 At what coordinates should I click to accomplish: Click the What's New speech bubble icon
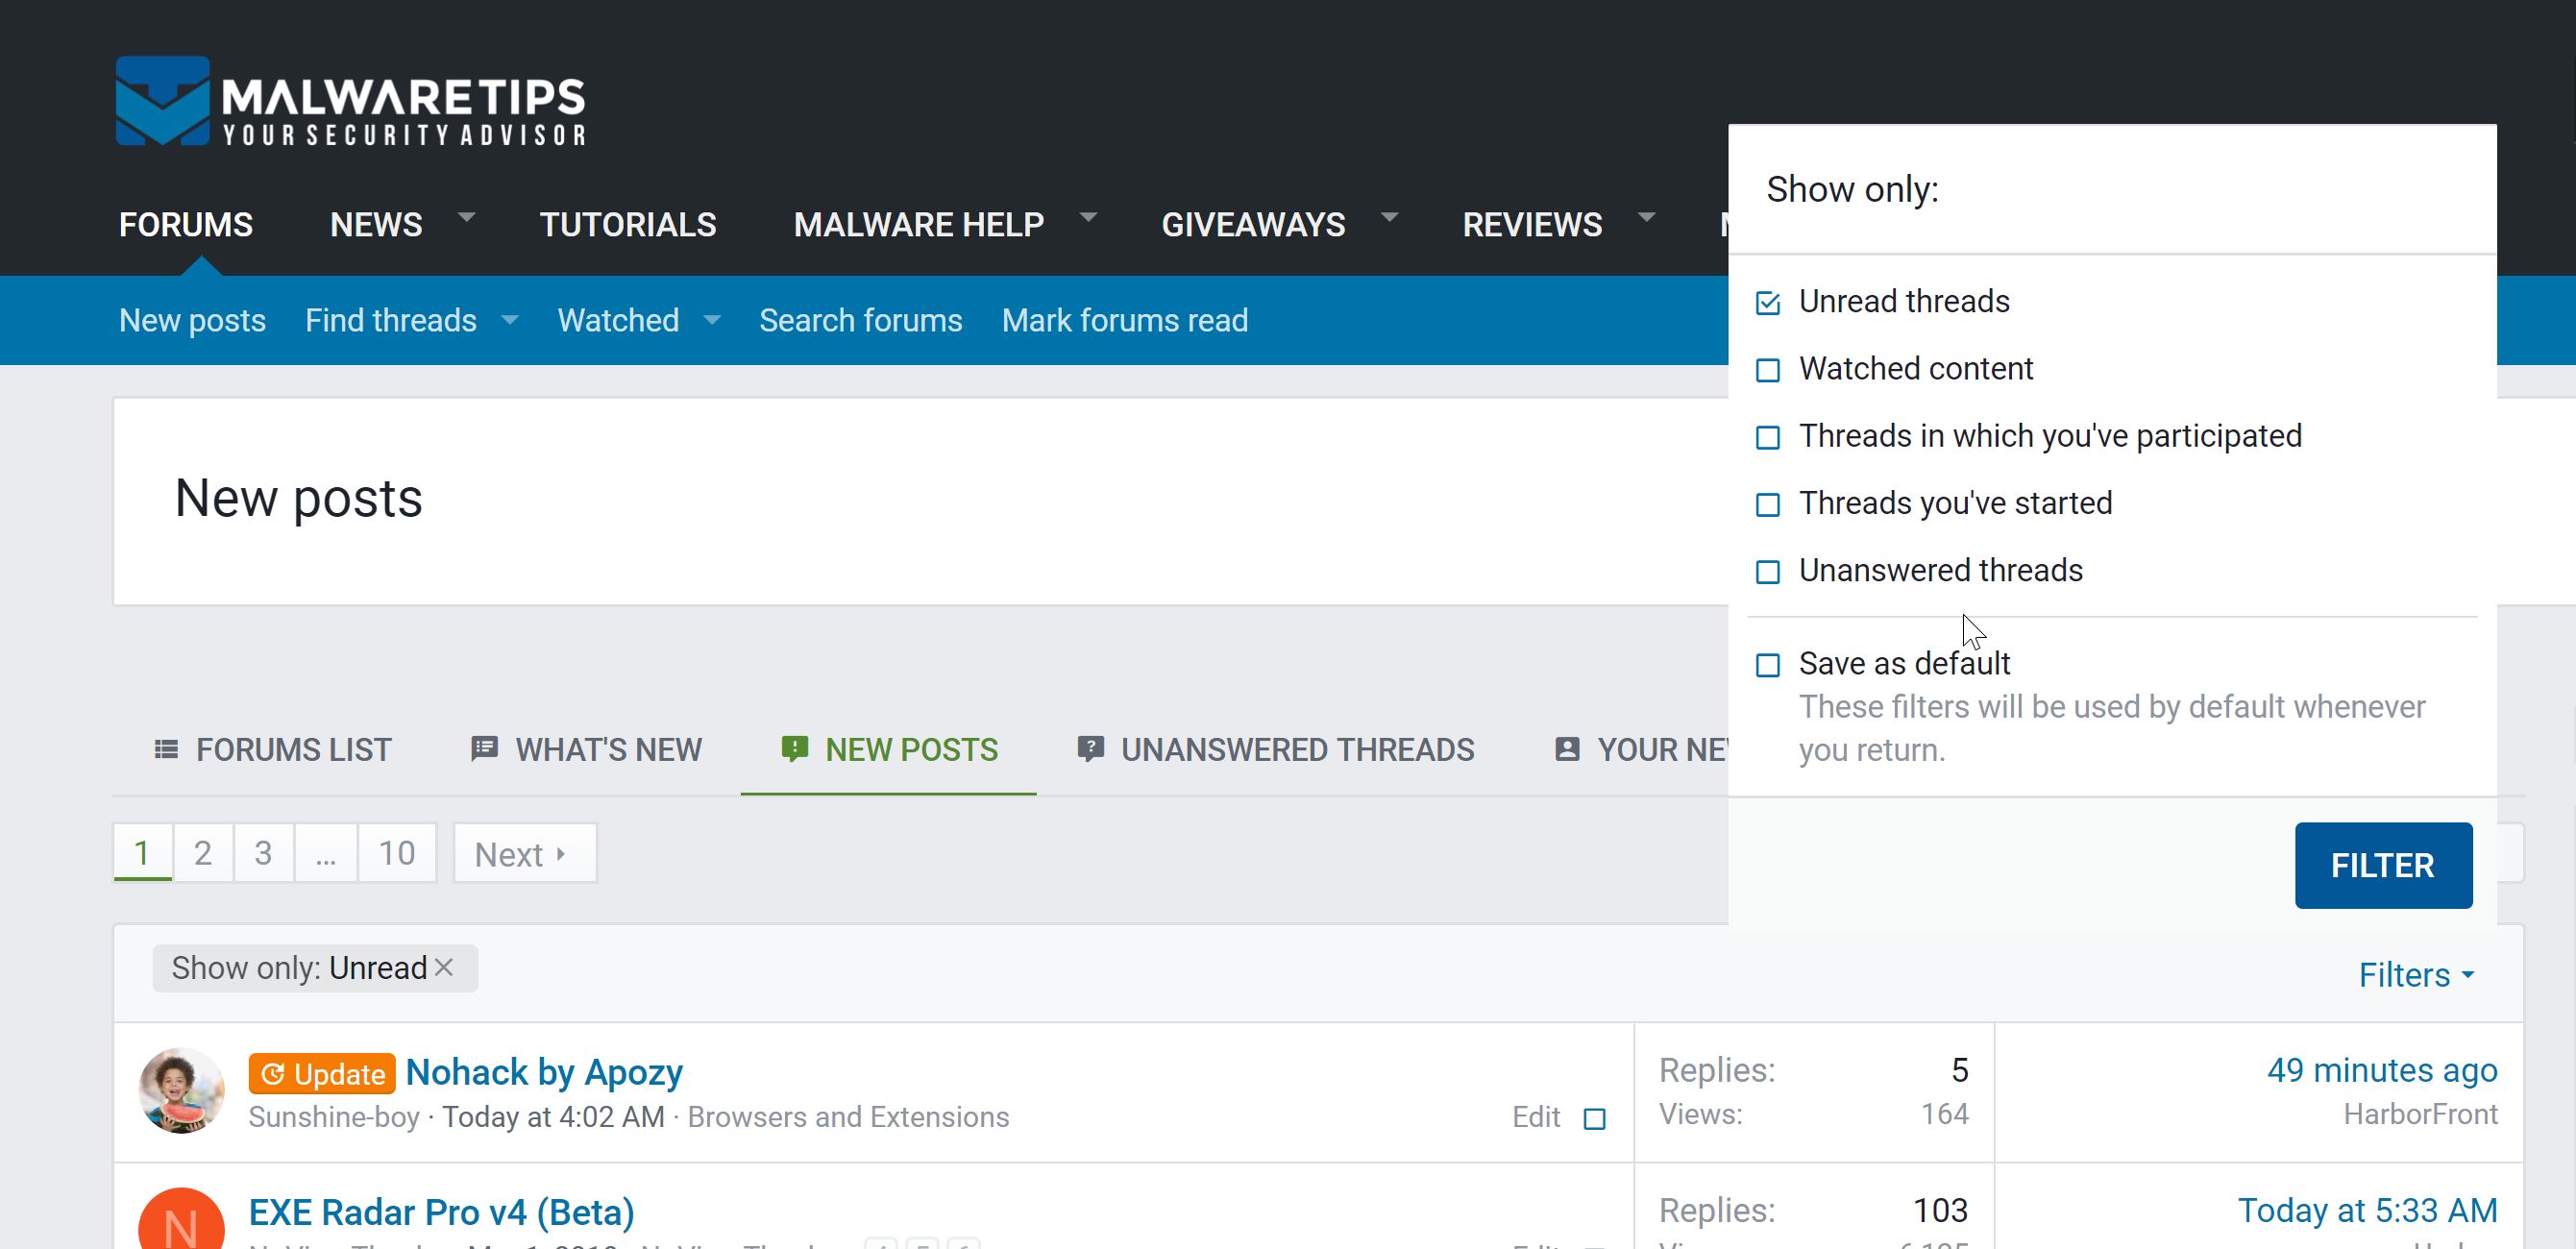(x=484, y=748)
